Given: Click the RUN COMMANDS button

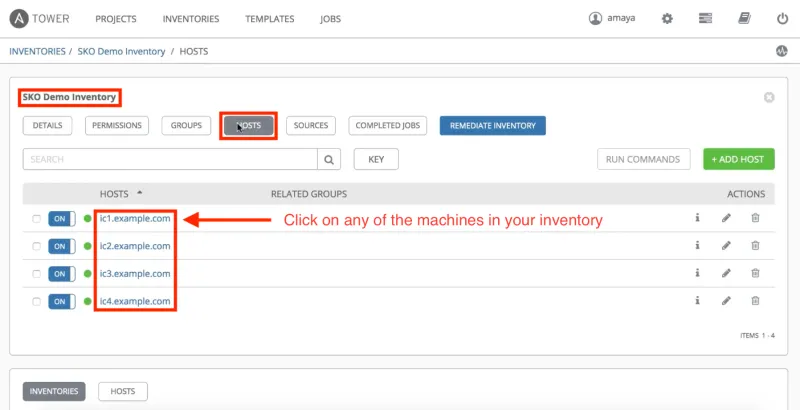Looking at the screenshot, I should [643, 160].
